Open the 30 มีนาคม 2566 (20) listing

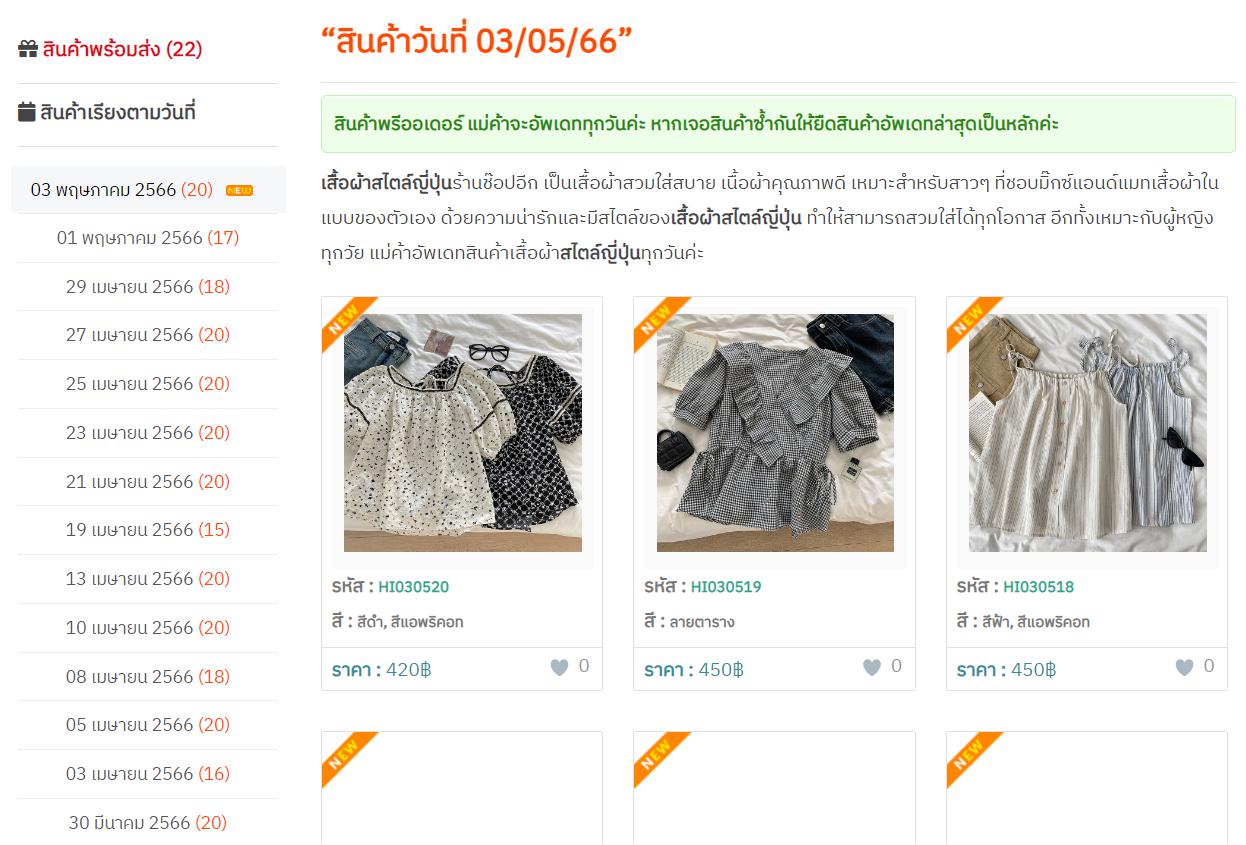[148, 823]
